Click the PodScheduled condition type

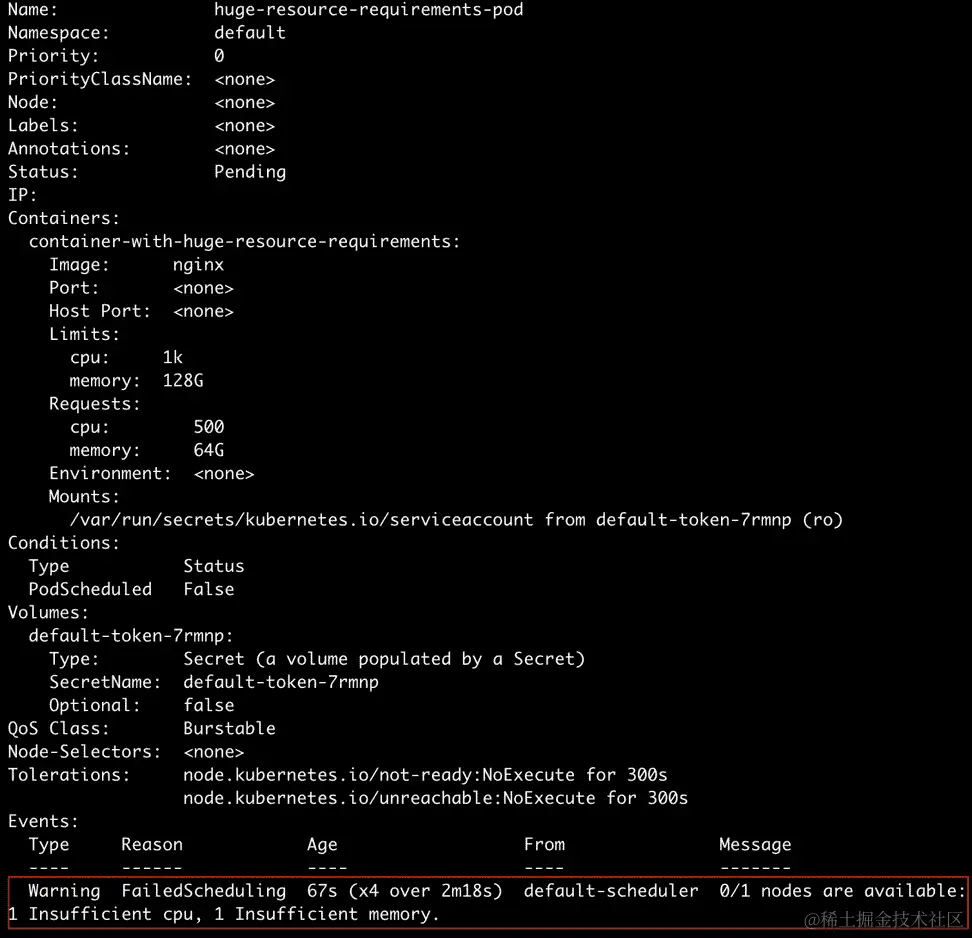pos(90,589)
